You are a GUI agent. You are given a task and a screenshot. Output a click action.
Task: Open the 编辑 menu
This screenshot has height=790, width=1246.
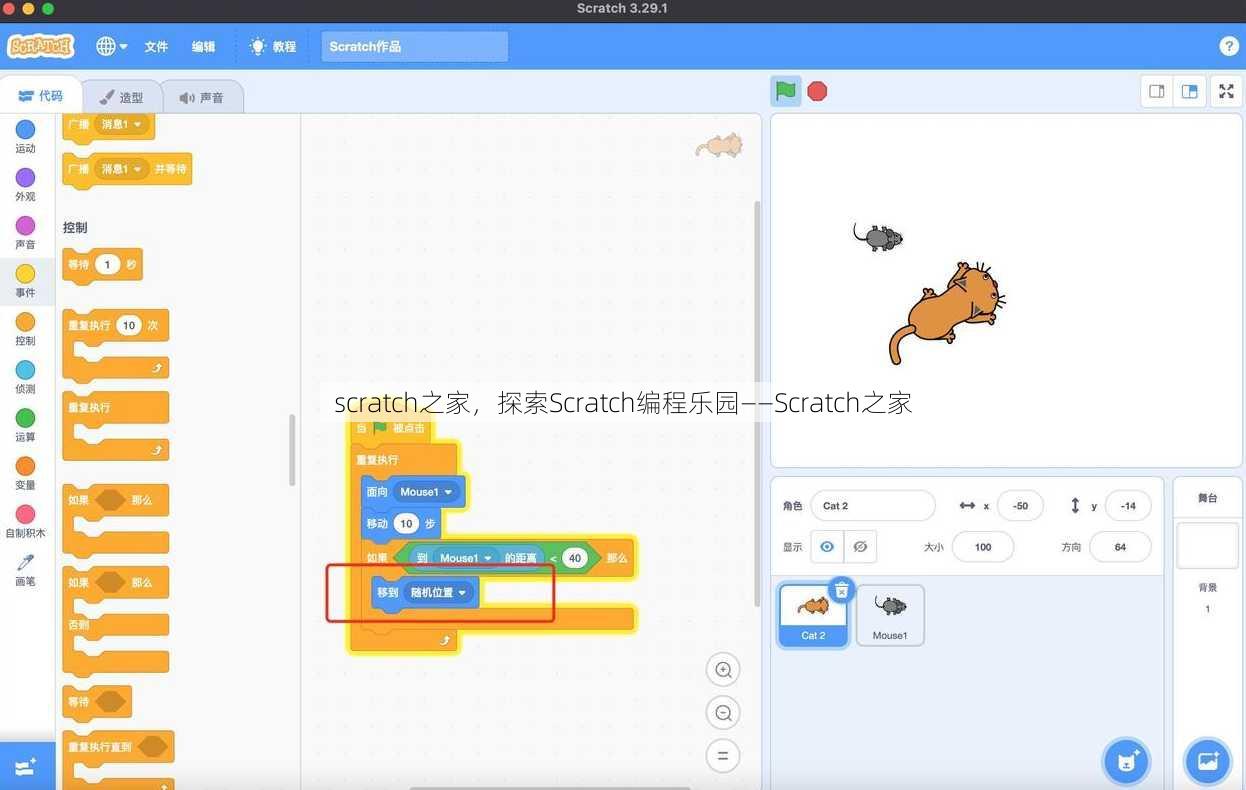click(204, 46)
